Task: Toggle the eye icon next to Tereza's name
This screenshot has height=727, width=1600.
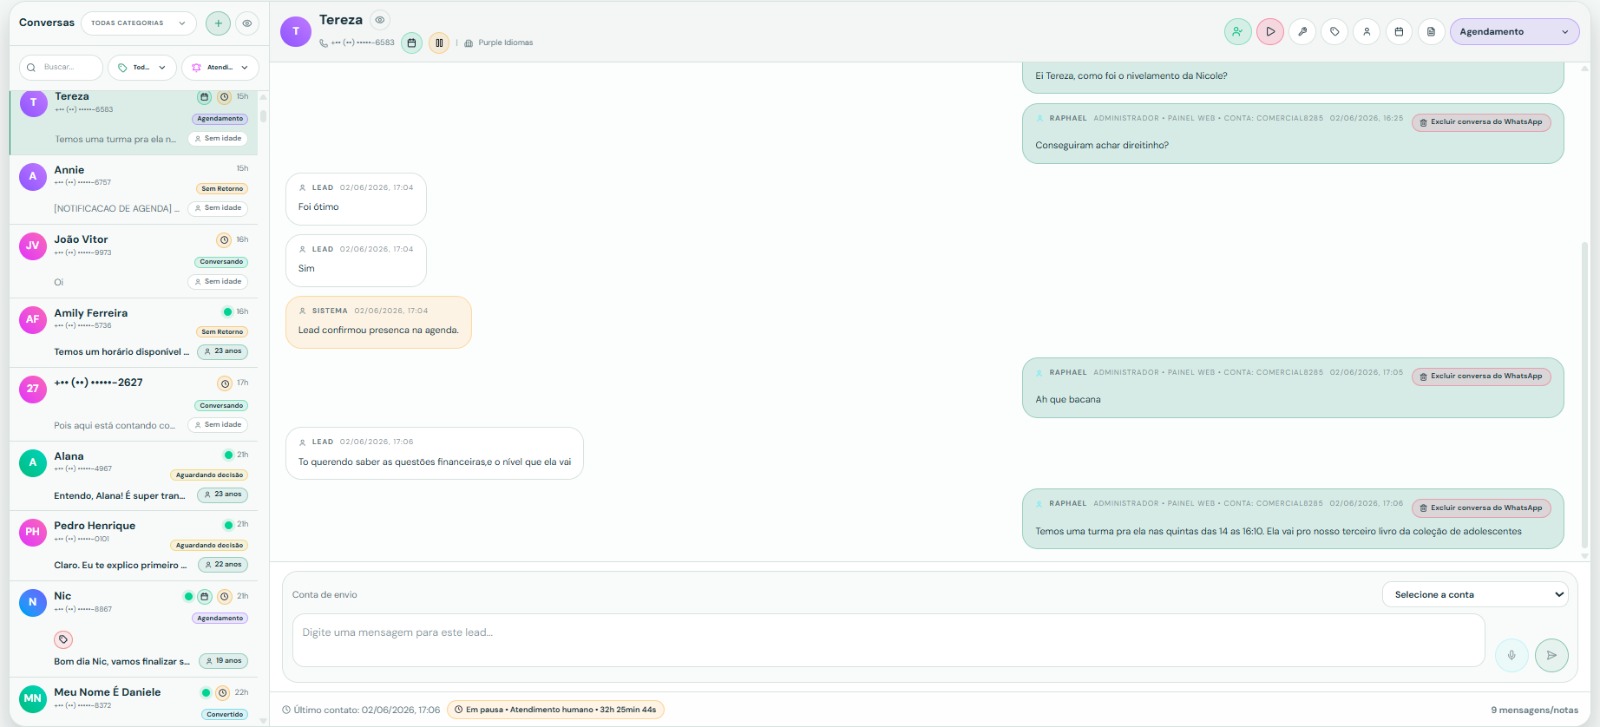Action: coord(380,20)
